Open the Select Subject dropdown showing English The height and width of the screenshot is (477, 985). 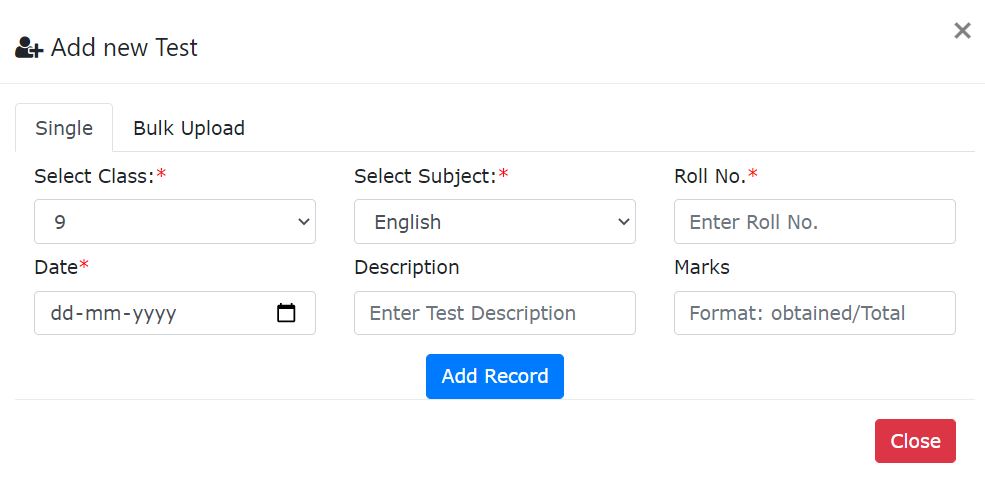tap(495, 222)
